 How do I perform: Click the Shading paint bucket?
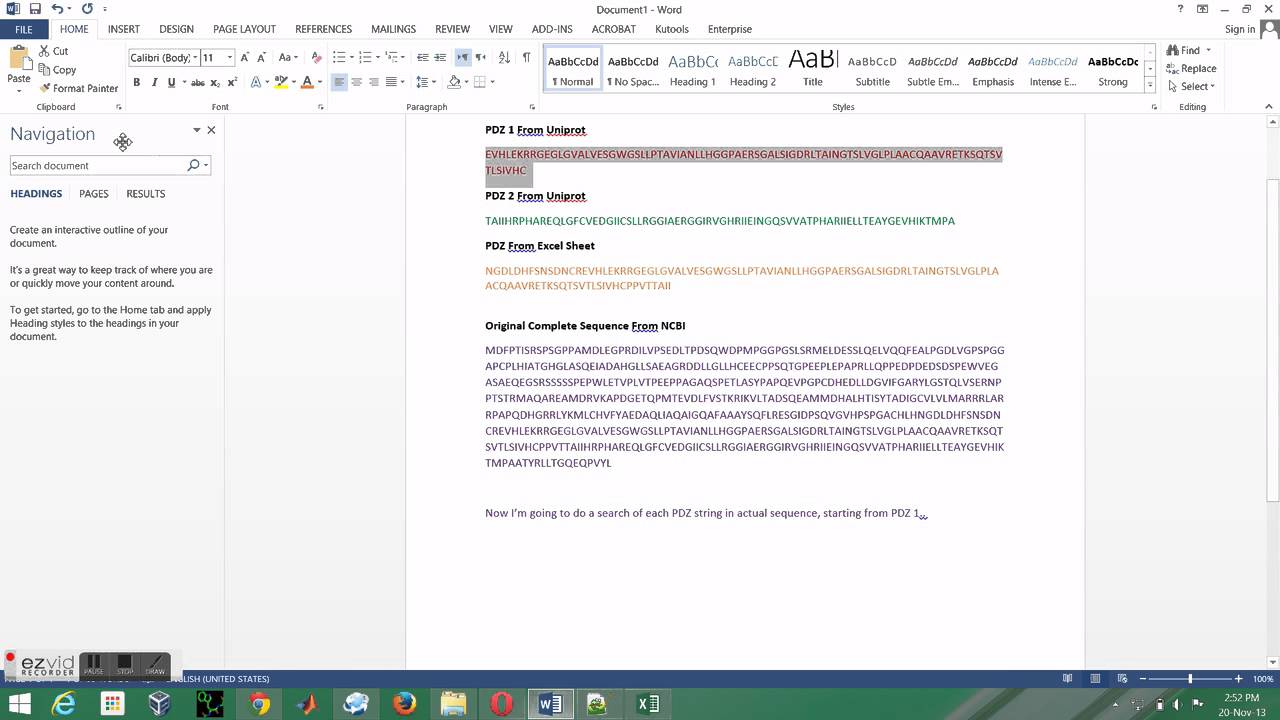[455, 82]
